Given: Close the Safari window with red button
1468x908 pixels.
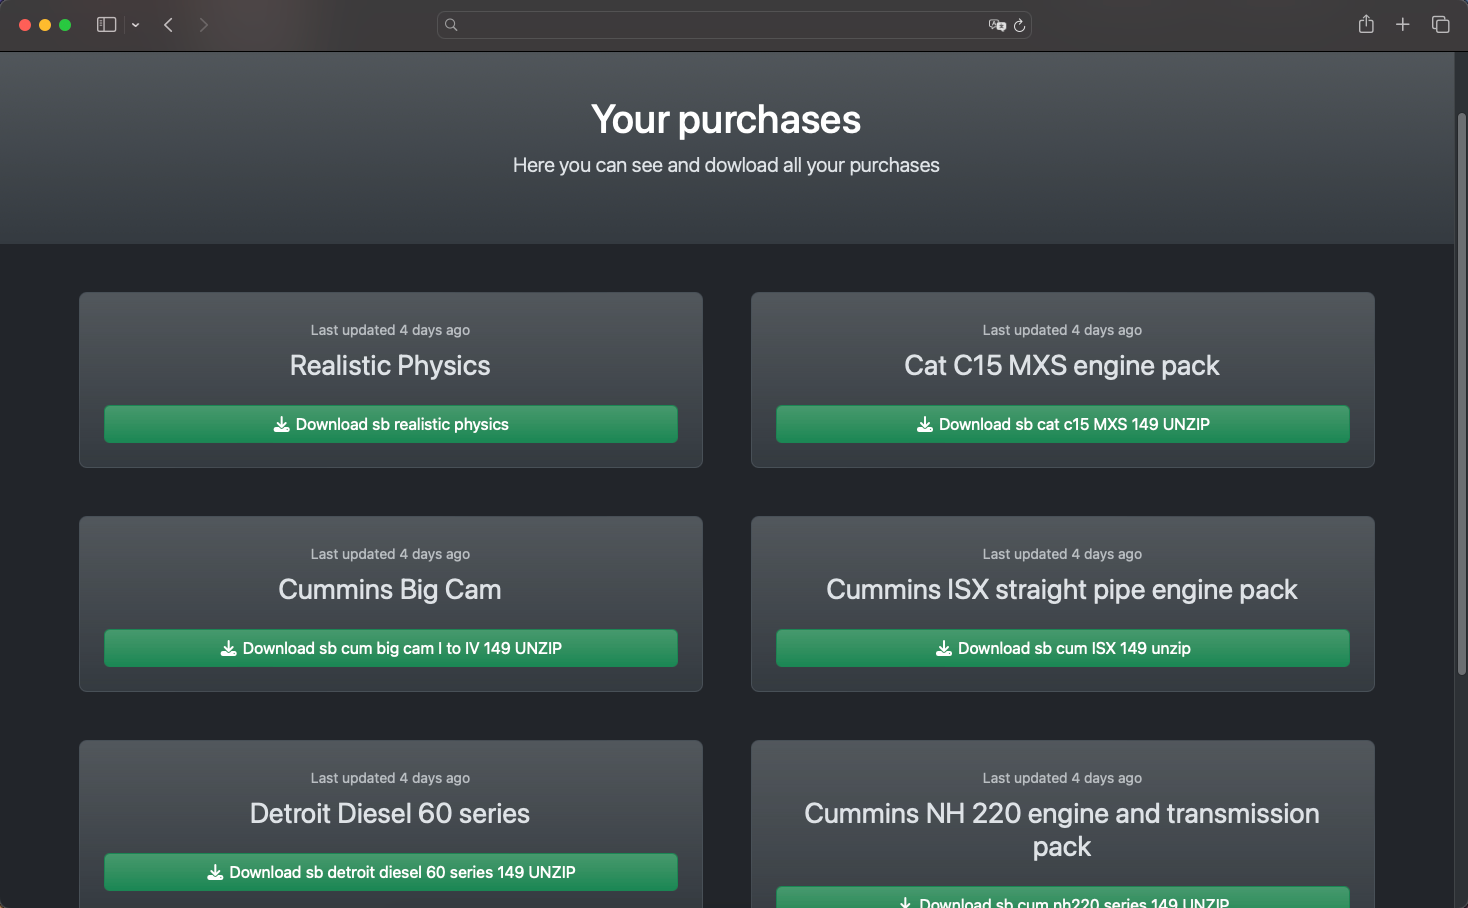Looking at the screenshot, I should pyautogui.click(x=25, y=25).
